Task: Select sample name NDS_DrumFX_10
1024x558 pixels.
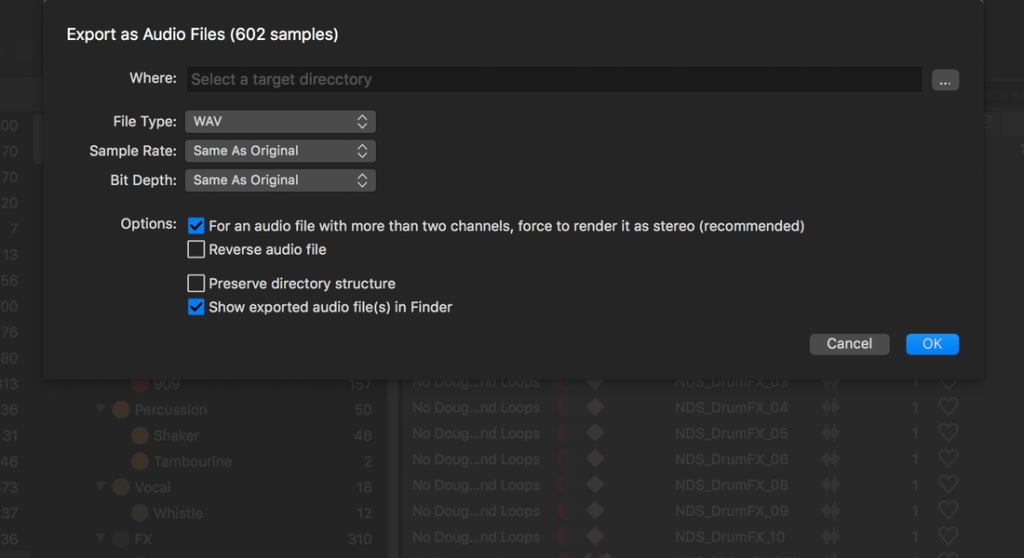Action: click(729, 537)
